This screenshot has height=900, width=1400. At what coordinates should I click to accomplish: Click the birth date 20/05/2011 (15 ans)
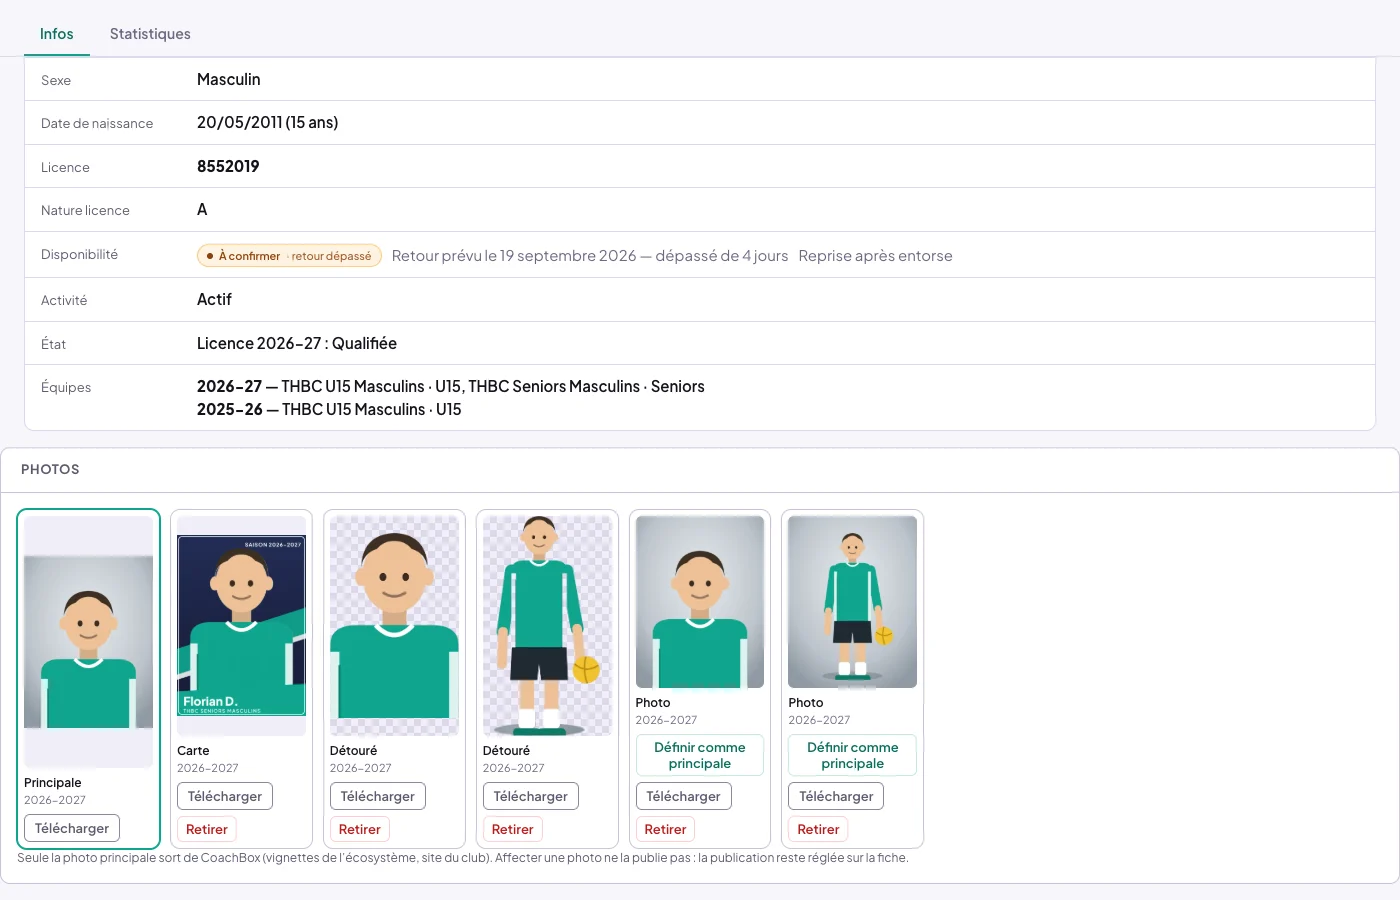tap(267, 123)
